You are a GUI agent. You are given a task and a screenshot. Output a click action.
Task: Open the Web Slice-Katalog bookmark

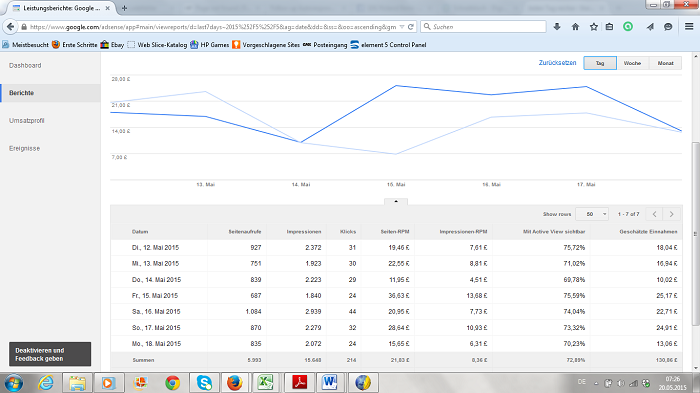pos(157,45)
